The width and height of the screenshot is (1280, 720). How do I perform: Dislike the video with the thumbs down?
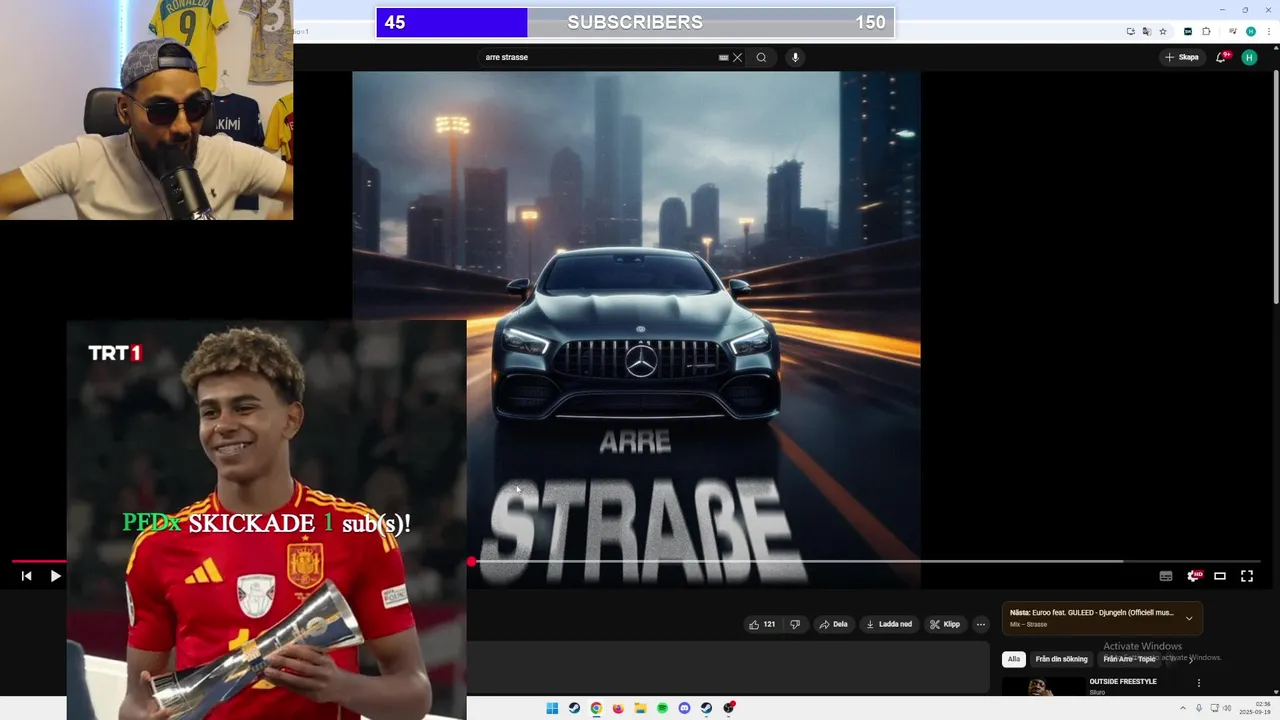[795, 624]
